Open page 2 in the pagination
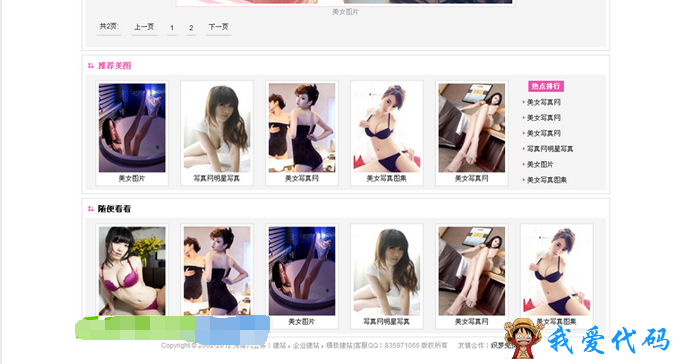Screen dimensions: 687x364 click(x=191, y=28)
